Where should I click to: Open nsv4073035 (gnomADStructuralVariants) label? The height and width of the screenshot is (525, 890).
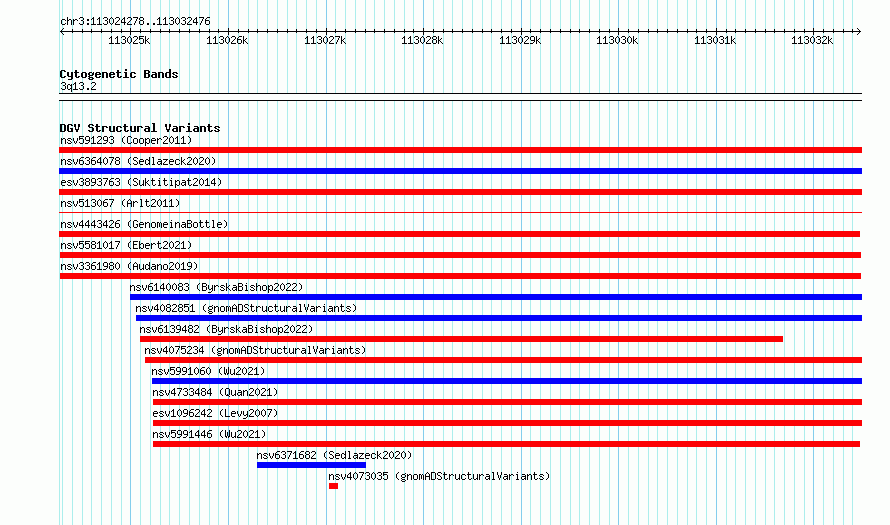pyautogui.click(x=439, y=476)
